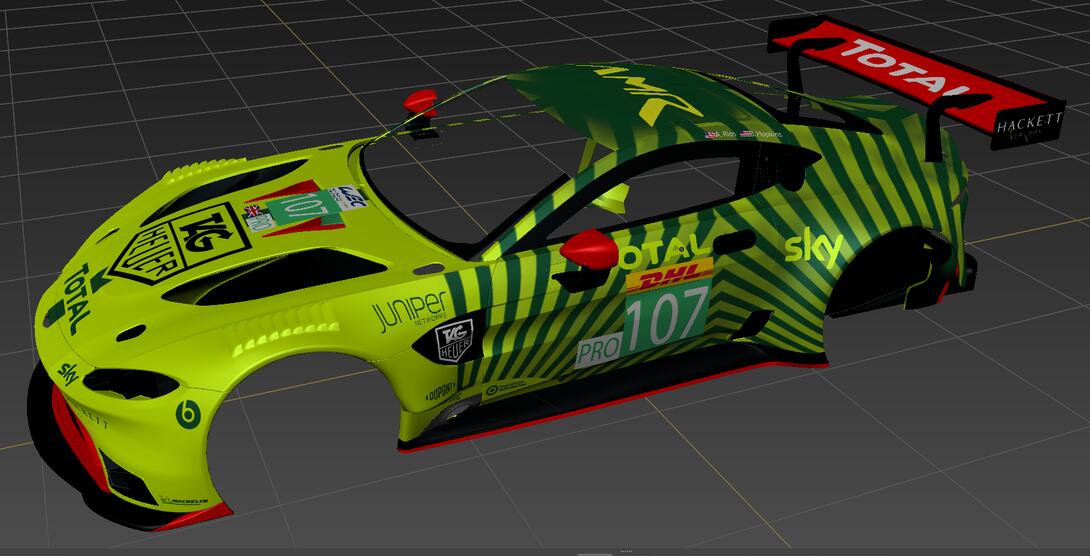Click the red side mirror on the door
1090x556 pixels.
pos(589,249)
